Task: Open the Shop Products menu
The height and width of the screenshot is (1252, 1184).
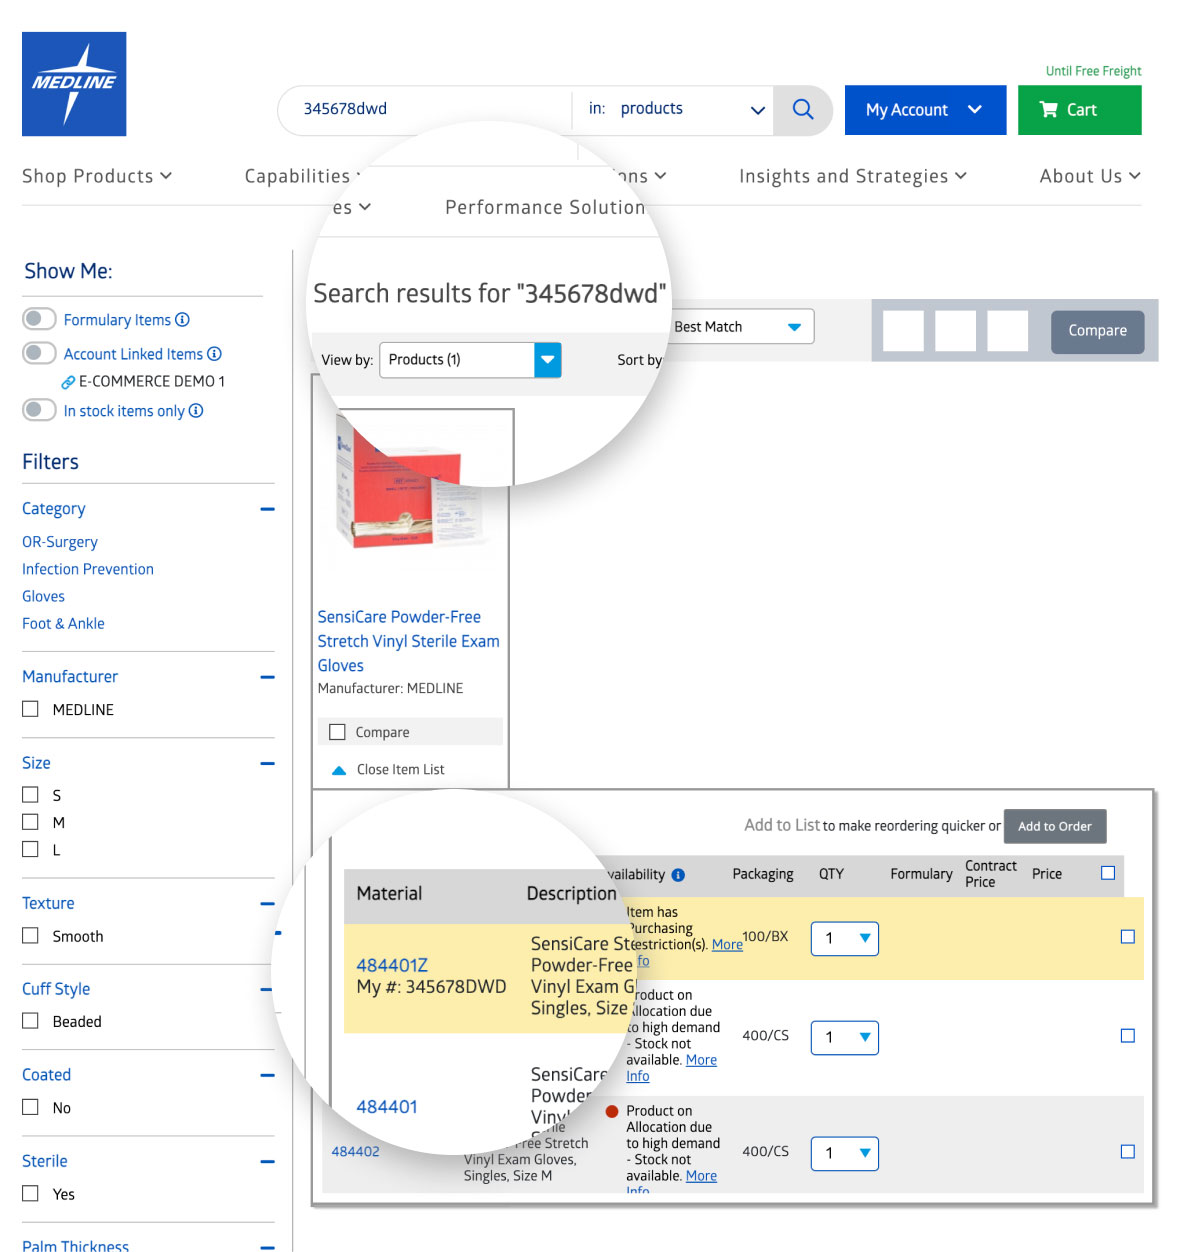Action: pyautogui.click(x=97, y=176)
